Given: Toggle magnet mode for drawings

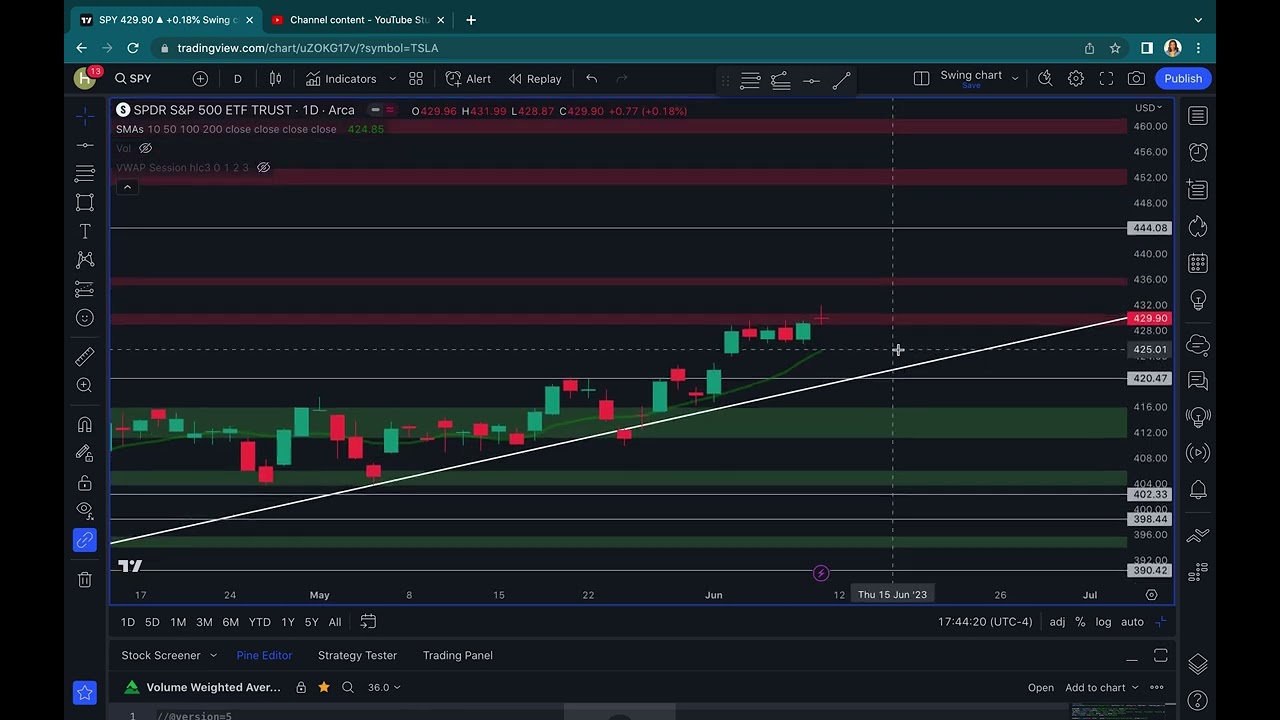Looking at the screenshot, I should pos(85,424).
